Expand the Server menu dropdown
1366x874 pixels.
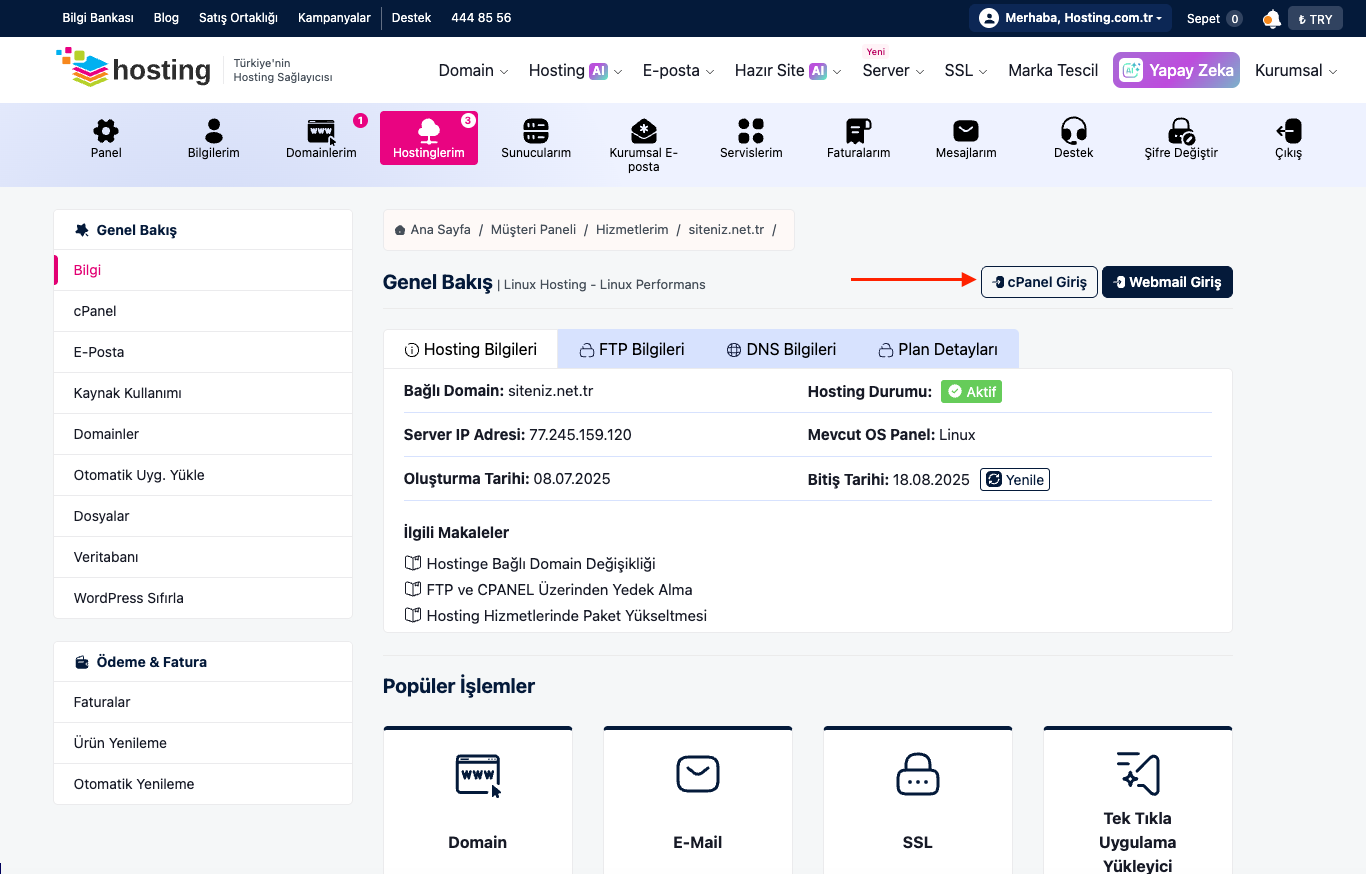[x=893, y=71]
